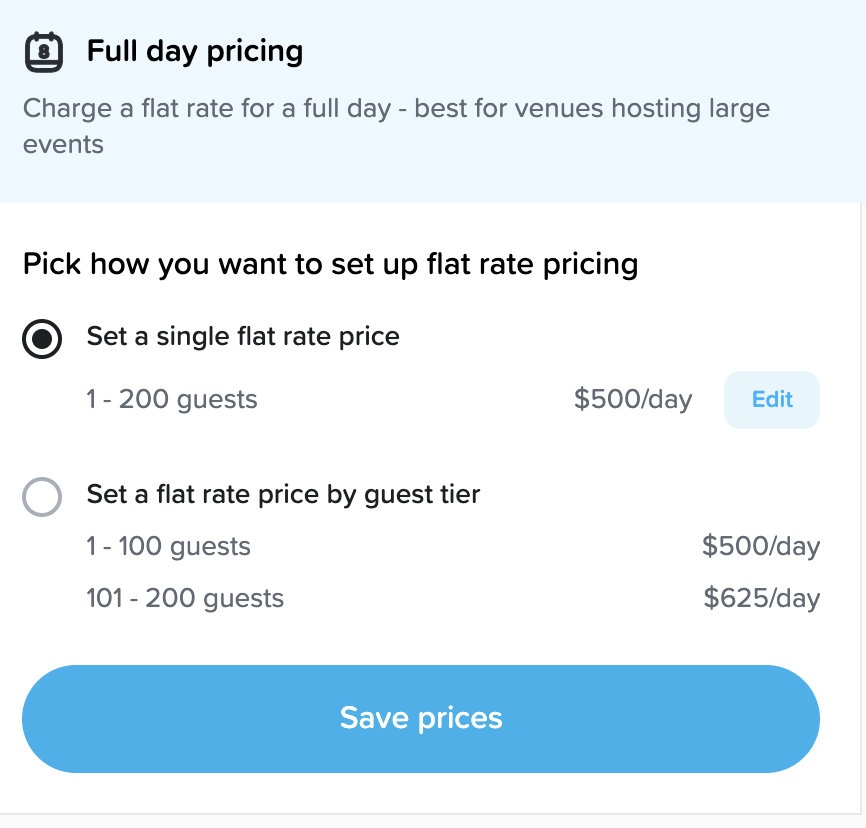866x828 pixels.
Task: Choose the flat rate by guest tier radio
Action: point(42,496)
